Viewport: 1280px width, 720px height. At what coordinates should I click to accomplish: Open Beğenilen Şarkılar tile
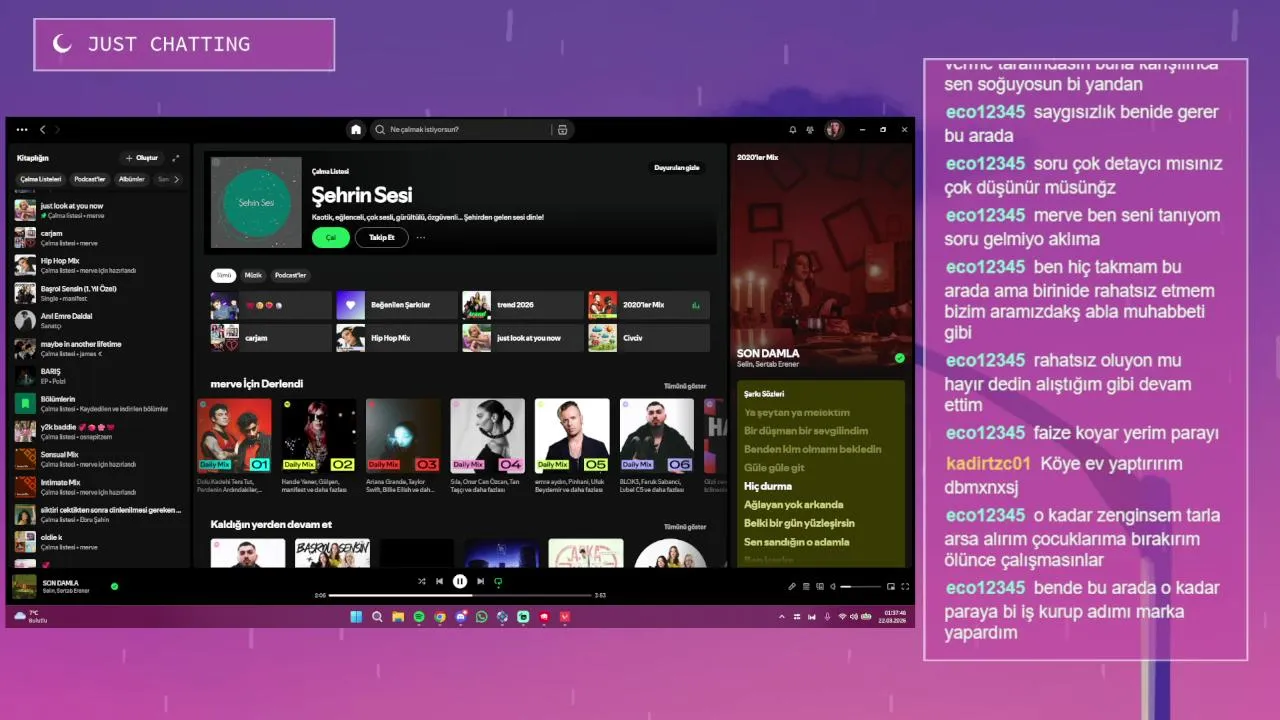(x=397, y=305)
